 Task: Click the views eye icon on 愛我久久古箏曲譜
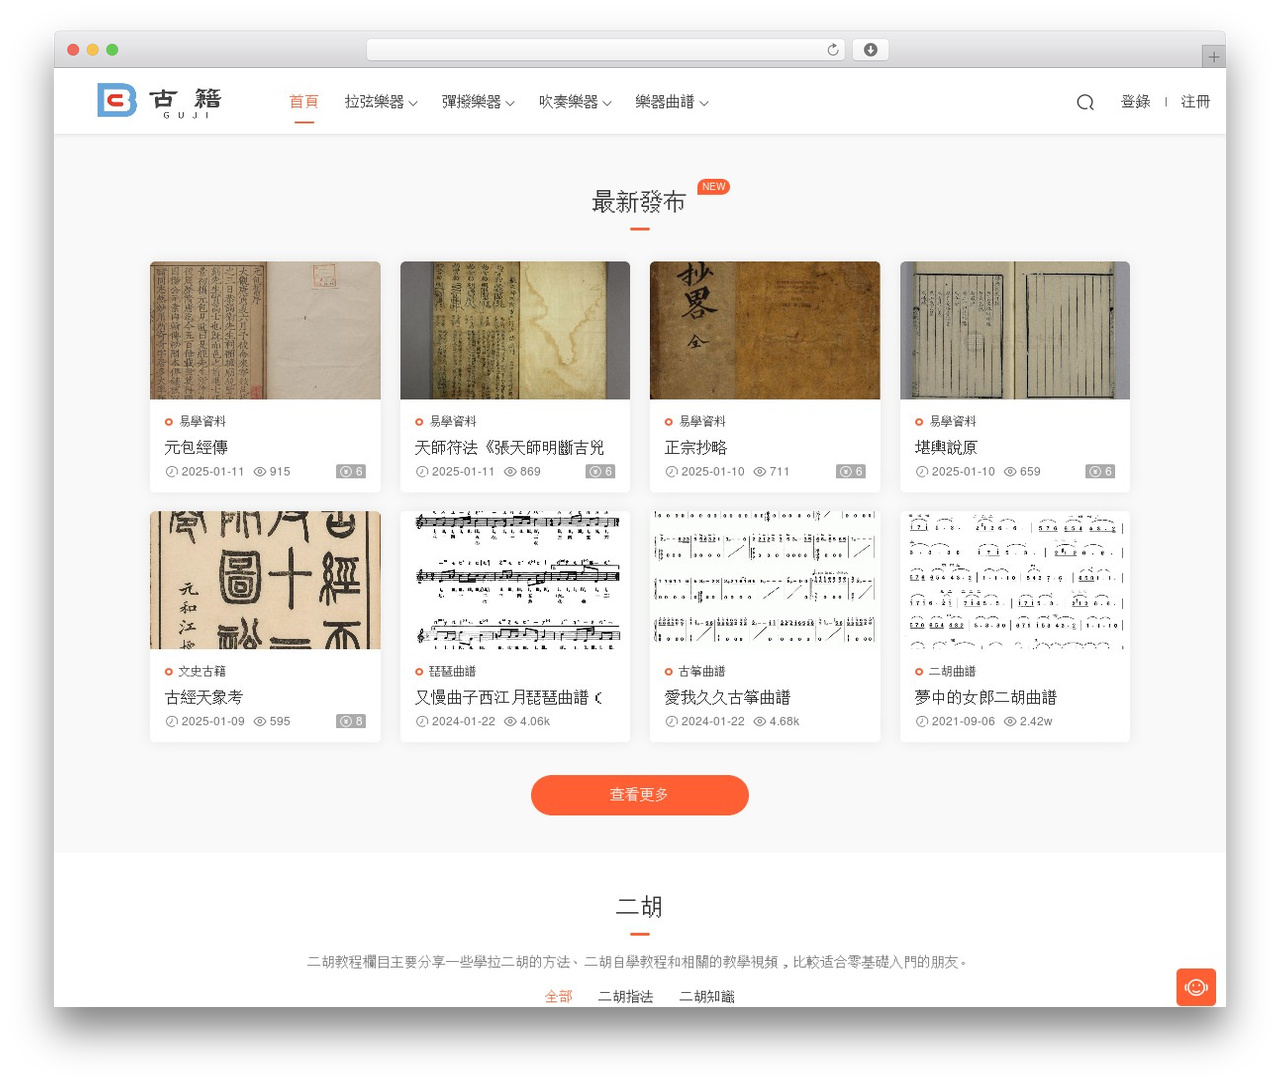pyautogui.click(x=759, y=721)
